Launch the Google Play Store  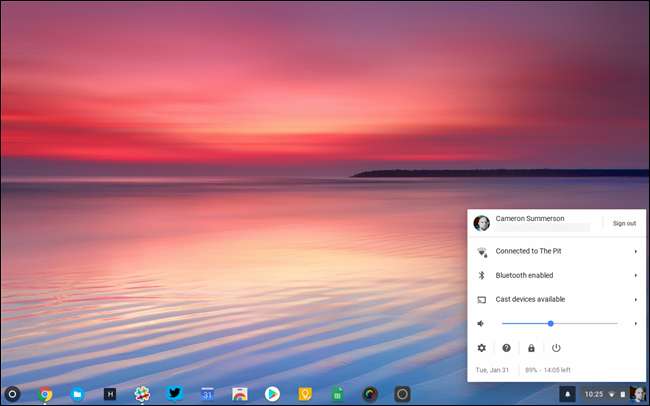pos(271,394)
